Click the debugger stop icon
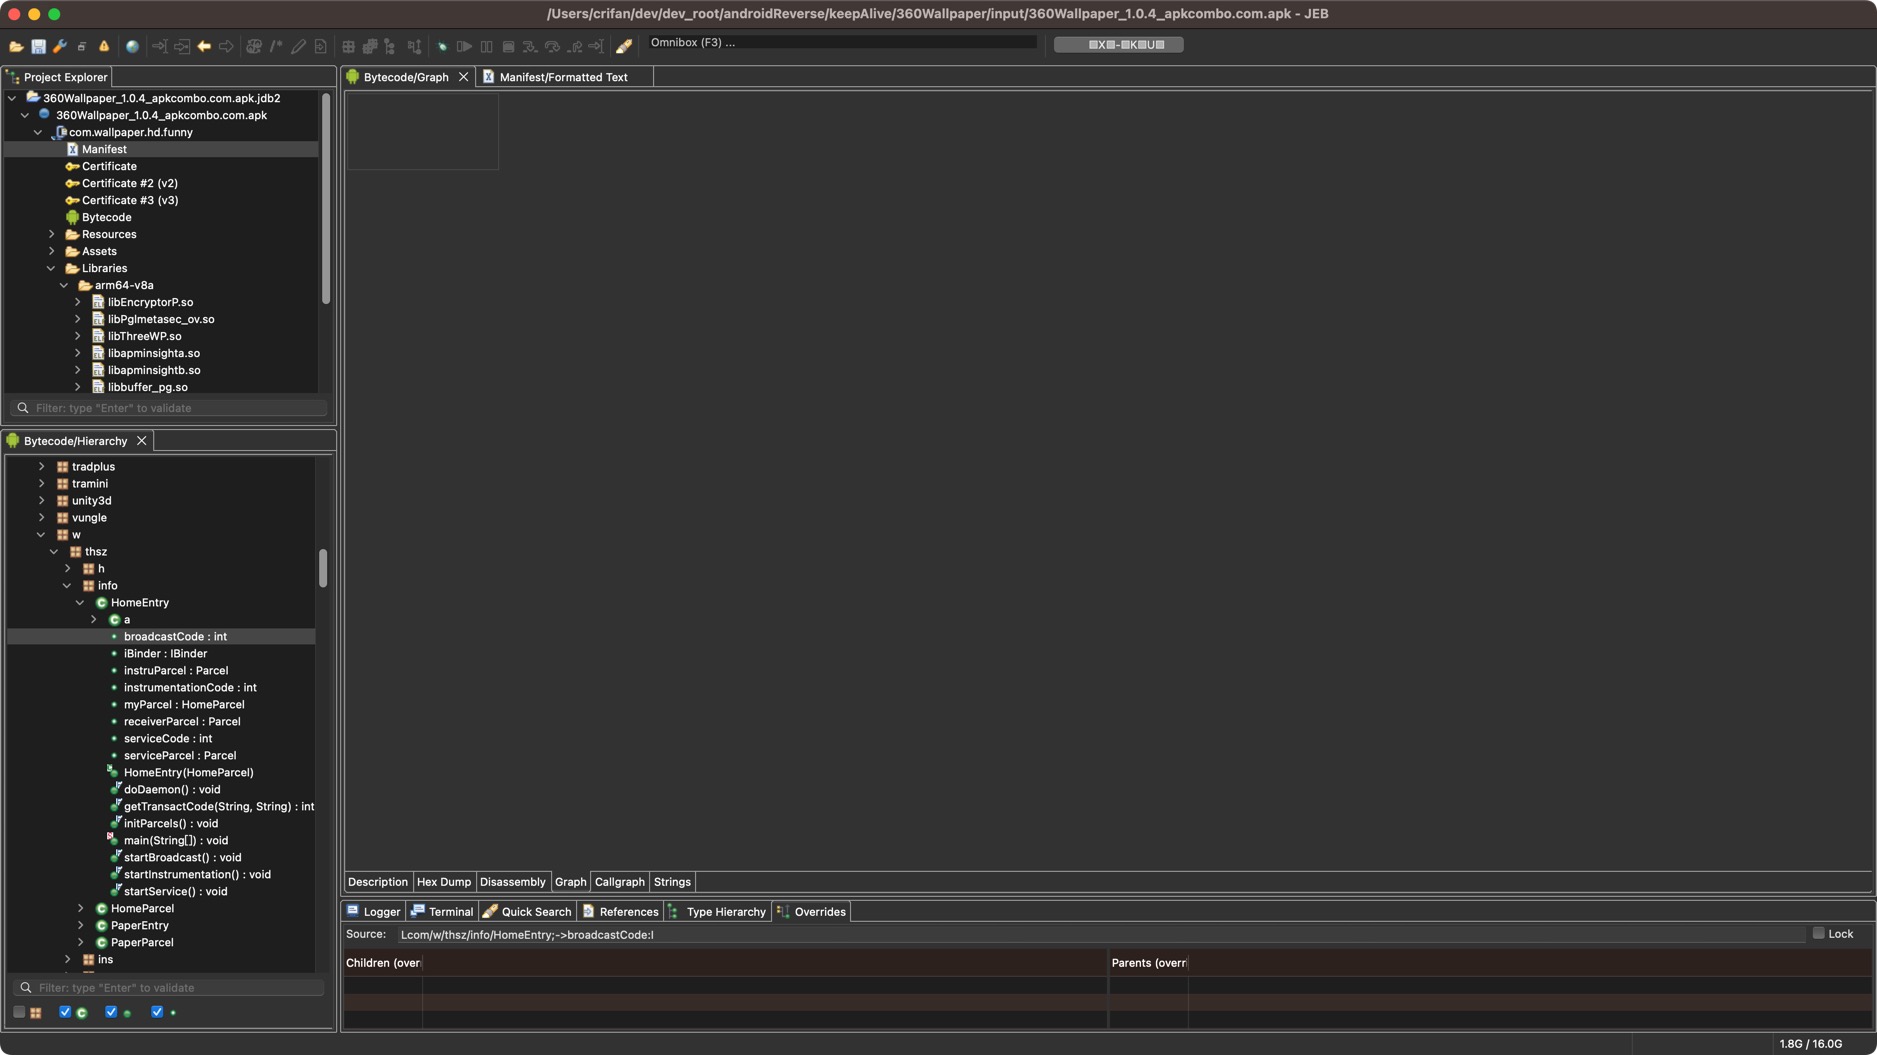 tap(508, 46)
